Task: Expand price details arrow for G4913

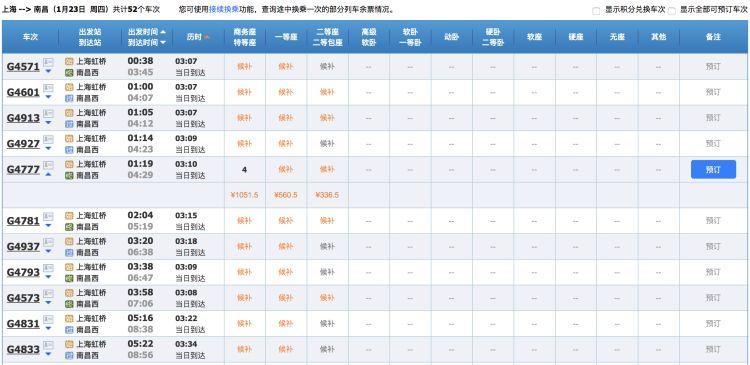Action: [x=48, y=123]
